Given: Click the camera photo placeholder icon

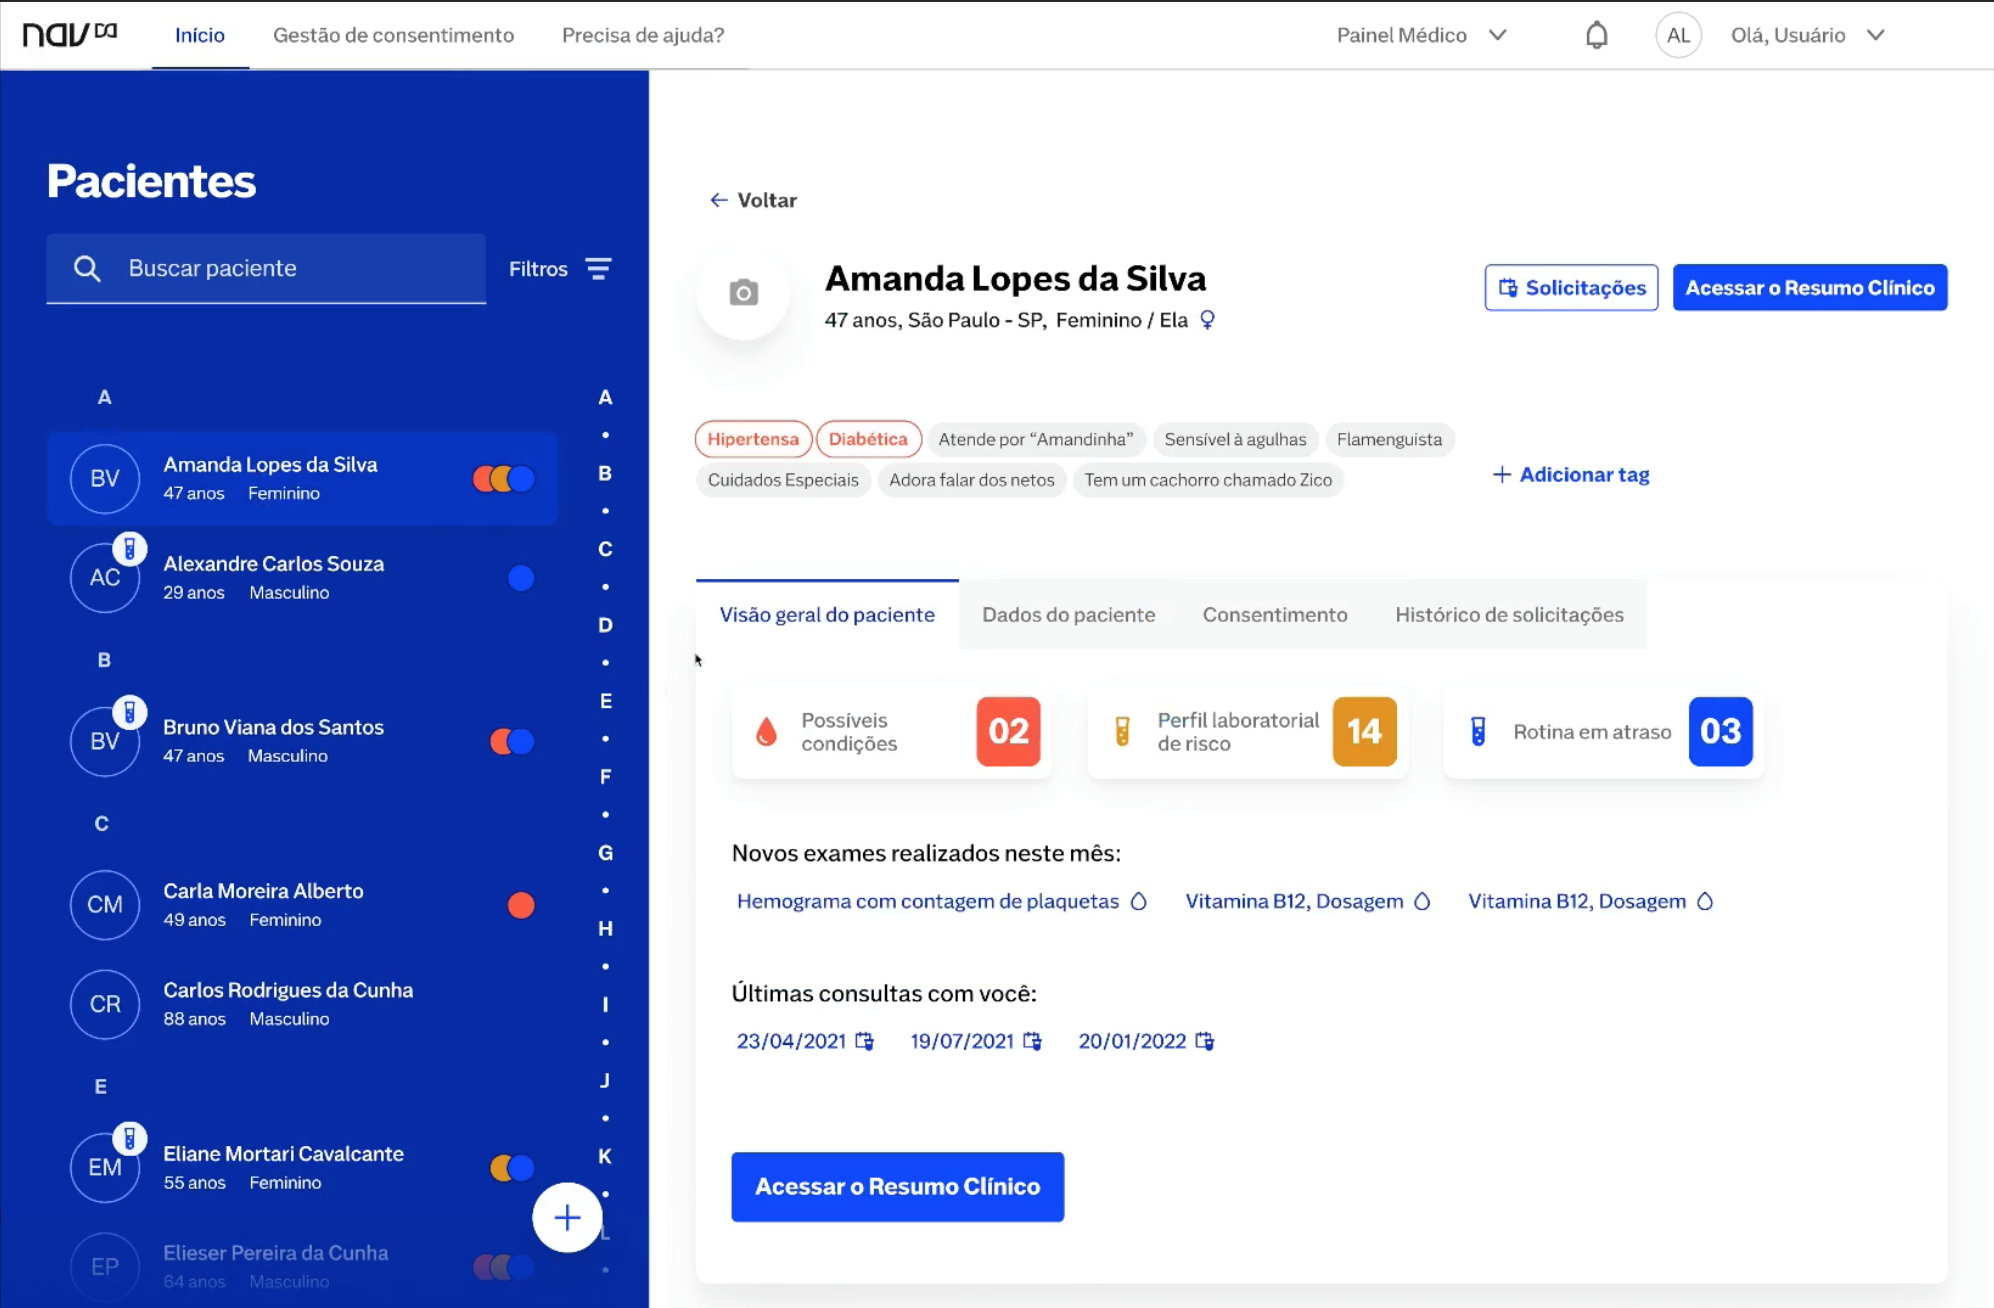Looking at the screenshot, I should coord(743,293).
